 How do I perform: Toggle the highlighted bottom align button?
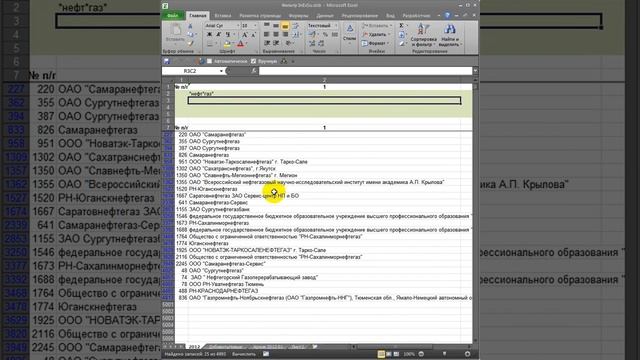[x=285, y=26]
